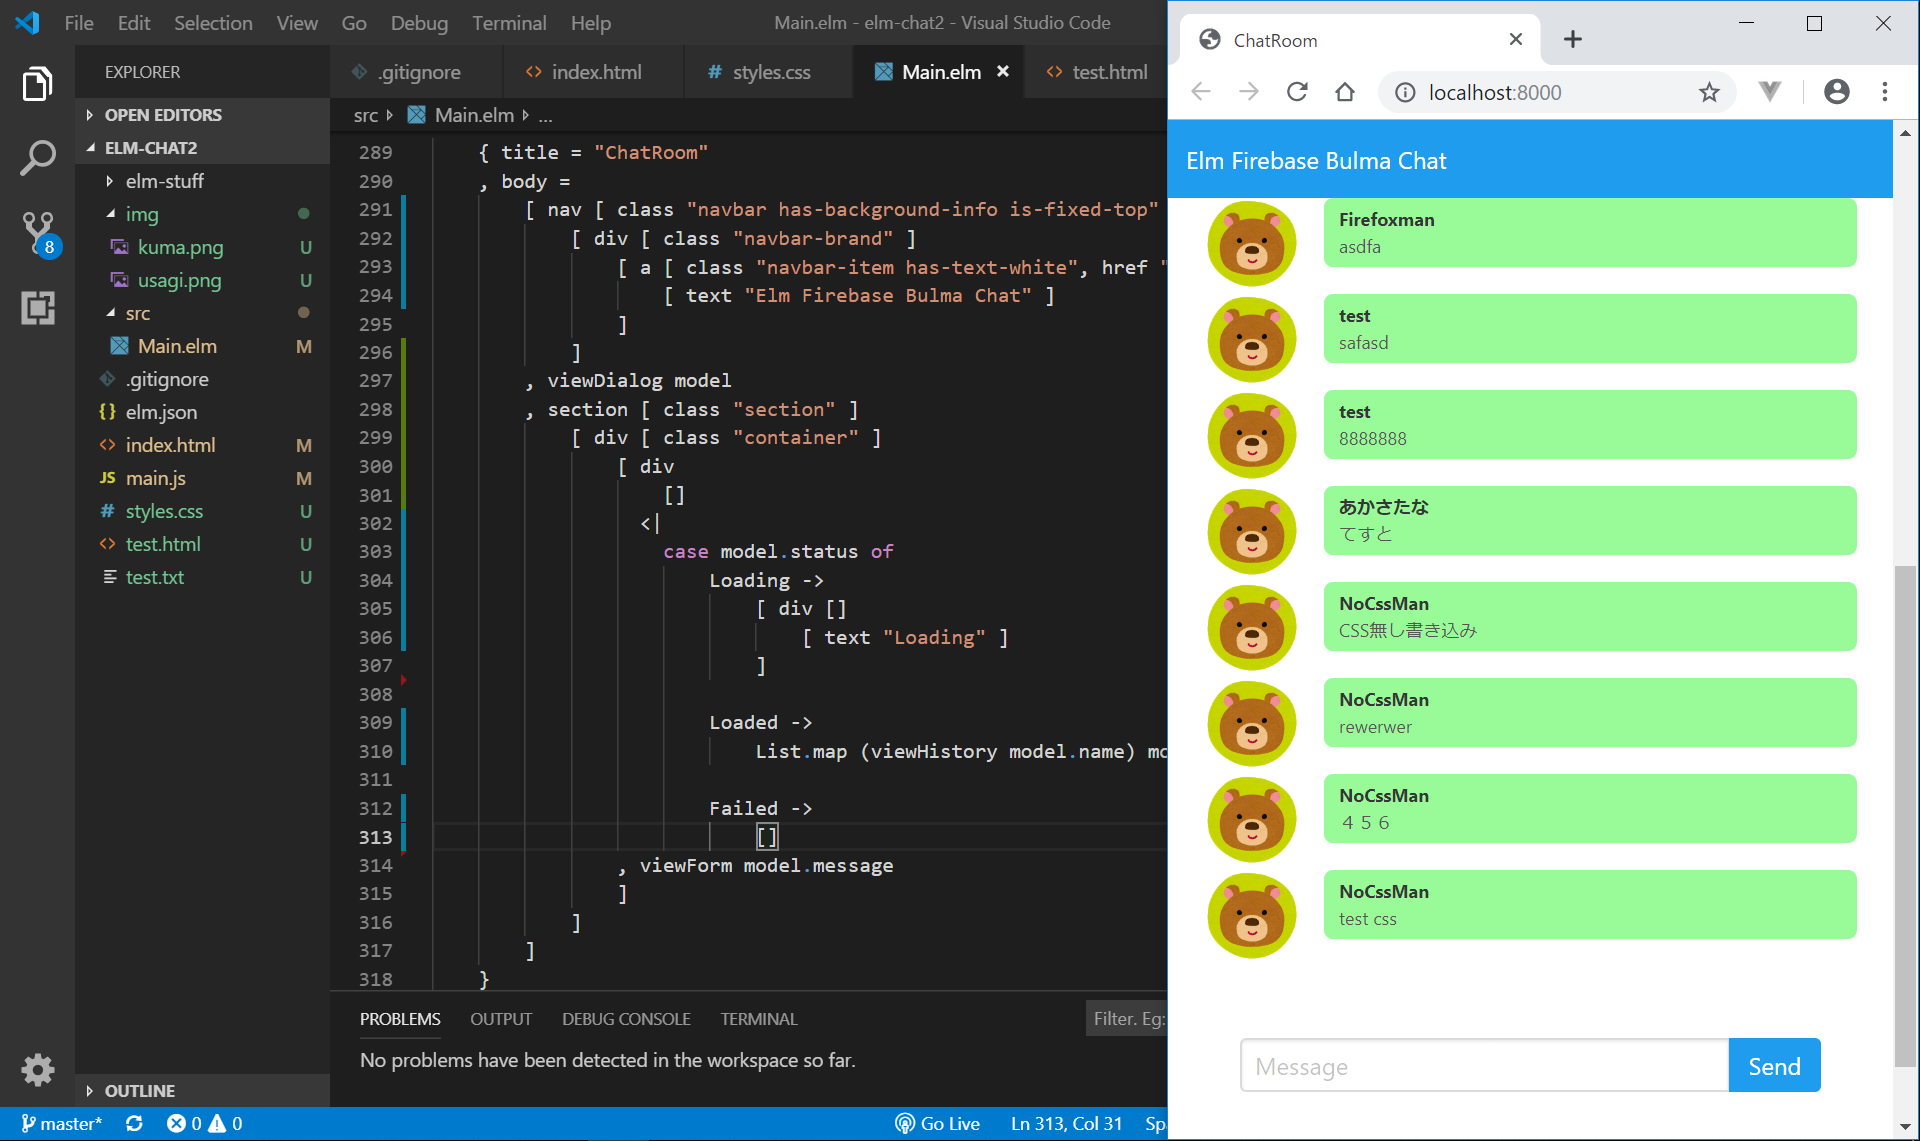Click the Message input field
This screenshot has height=1141, width=1920.
(1484, 1066)
